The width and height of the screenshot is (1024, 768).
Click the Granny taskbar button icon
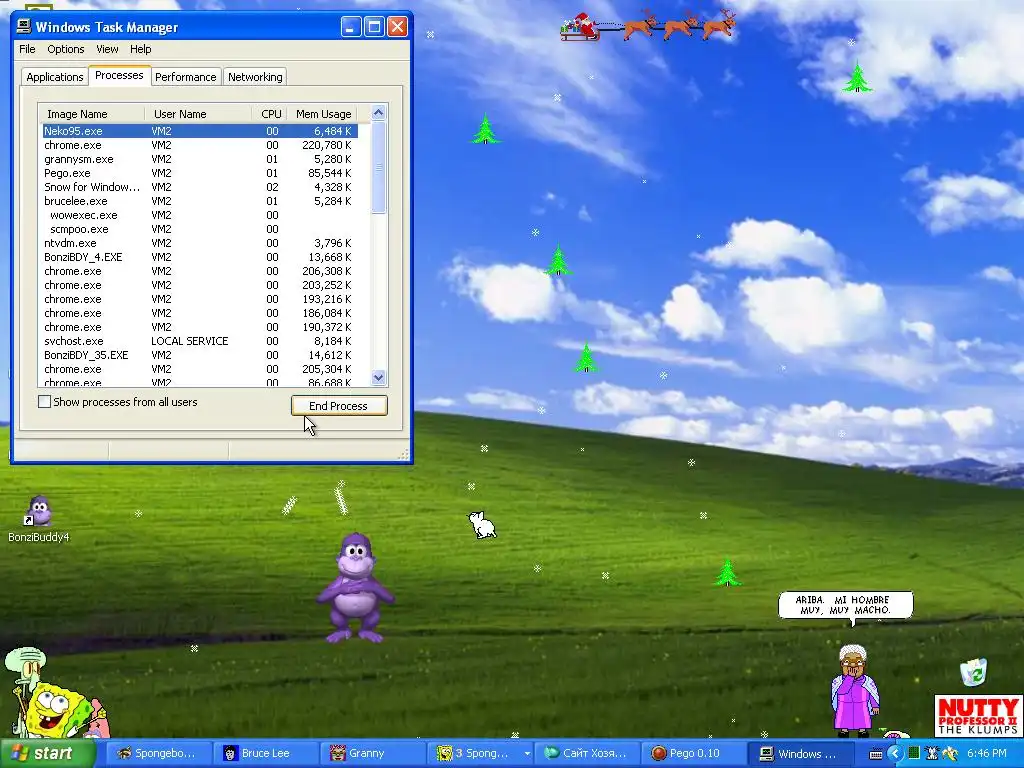pyautogui.click(x=337, y=754)
